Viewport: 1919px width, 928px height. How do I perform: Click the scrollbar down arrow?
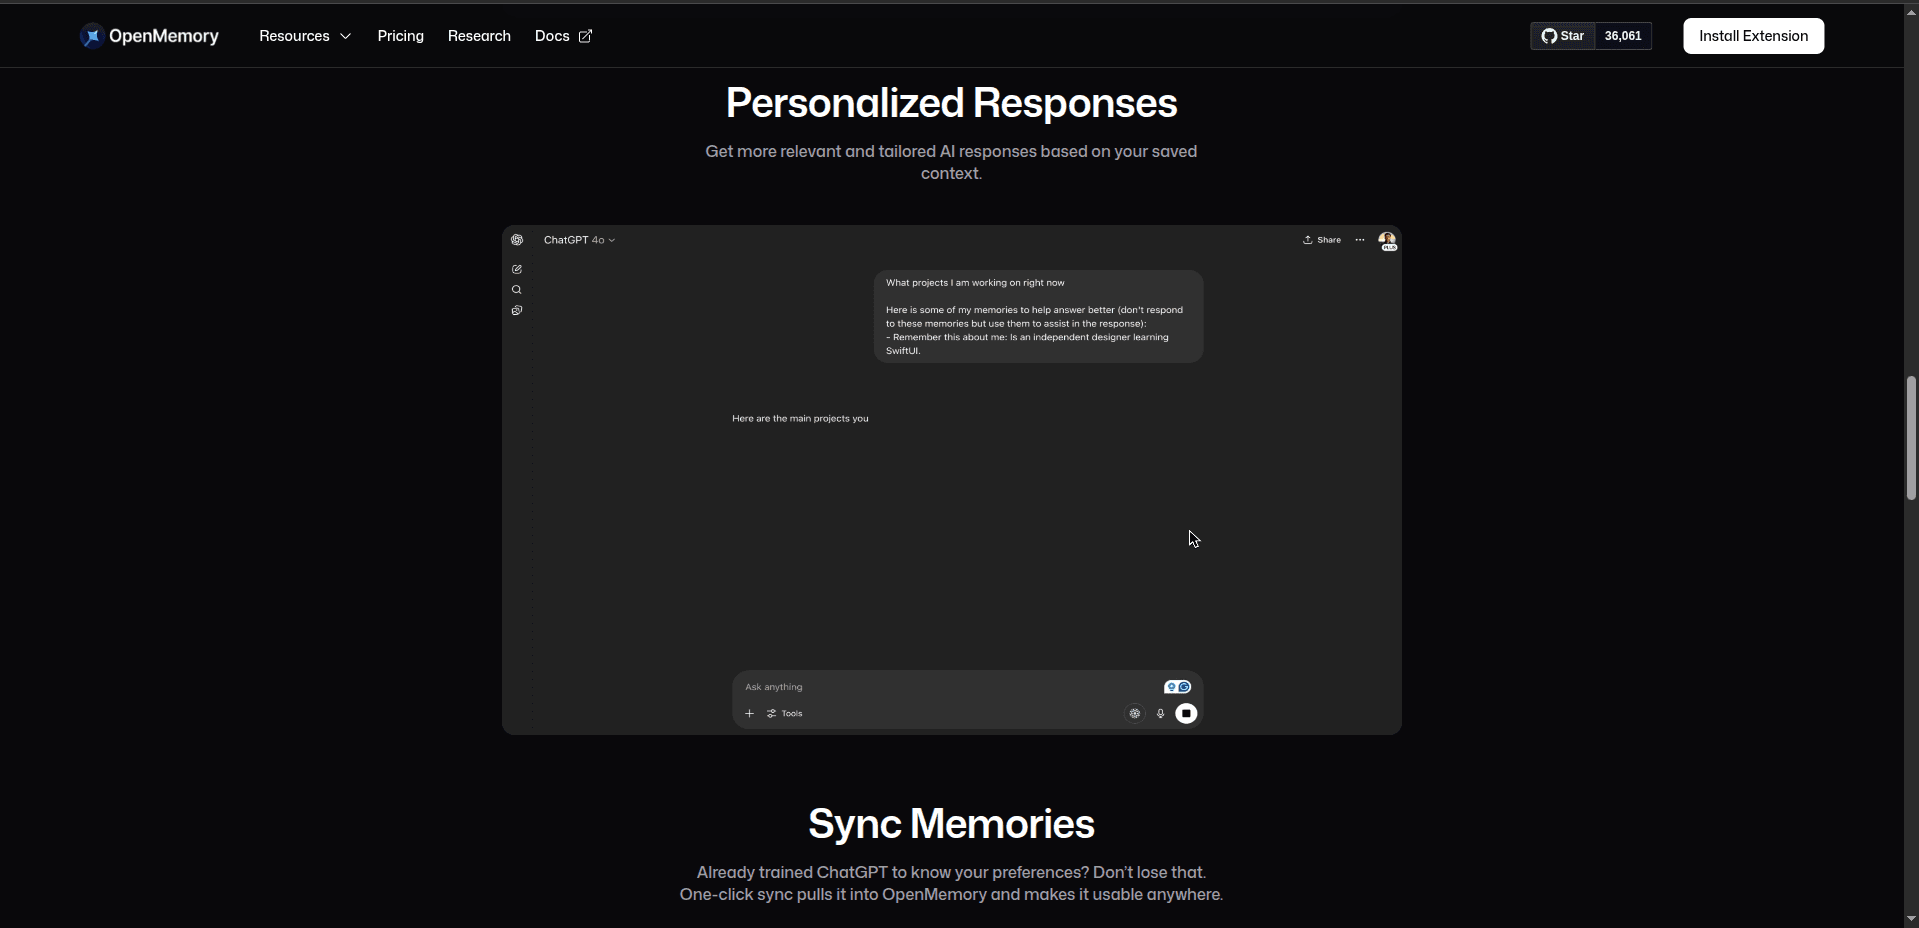[1912, 918]
